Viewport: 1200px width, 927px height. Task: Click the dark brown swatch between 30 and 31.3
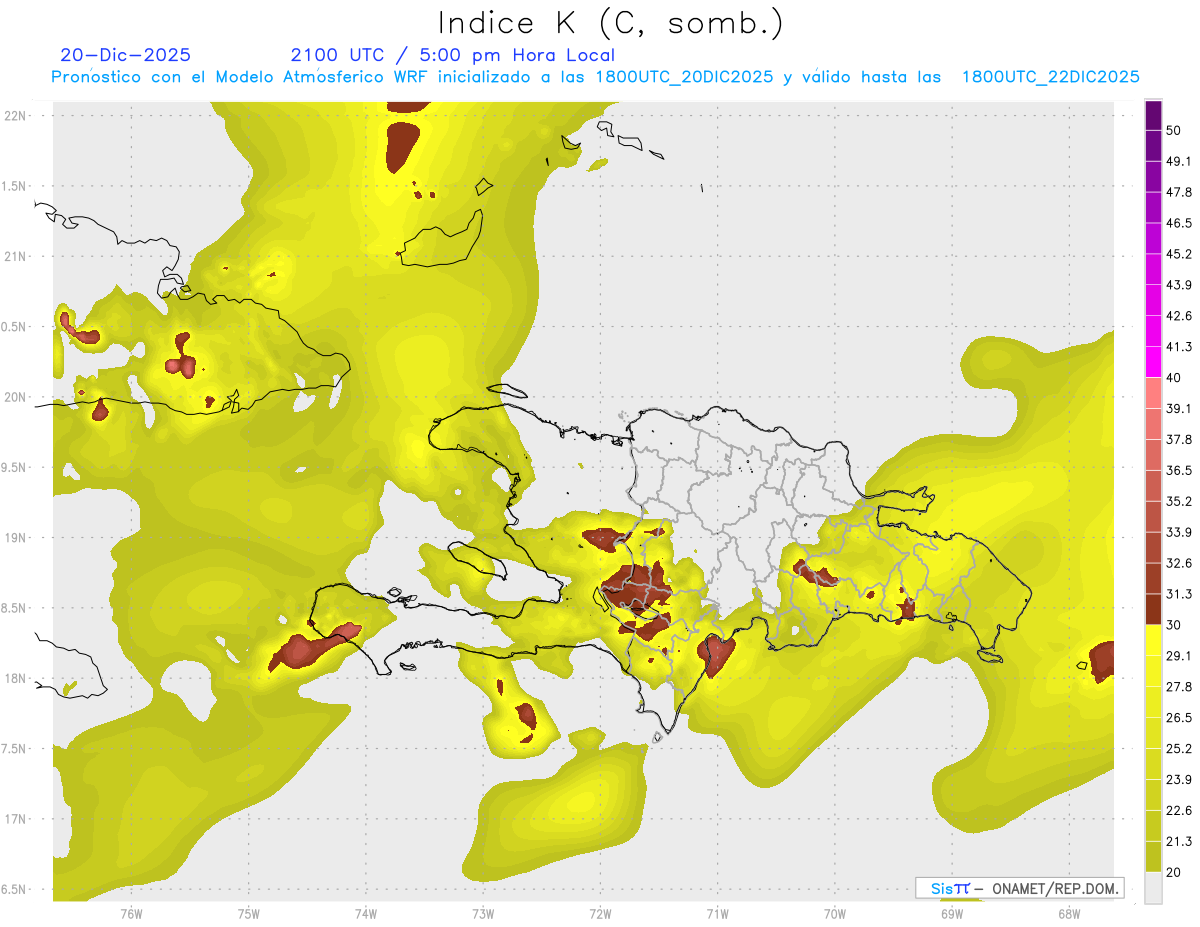pos(1153,609)
